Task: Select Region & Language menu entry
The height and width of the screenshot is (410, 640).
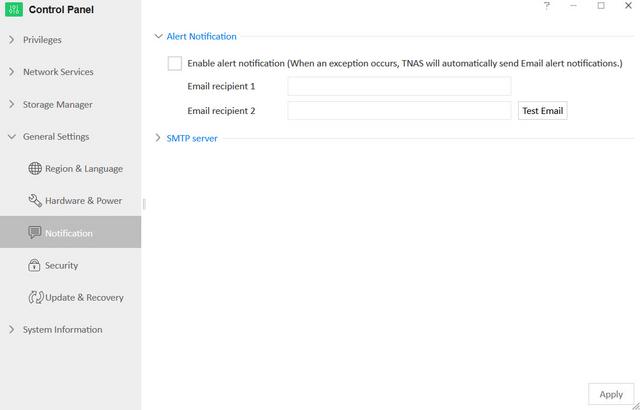Action: (71, 168)
